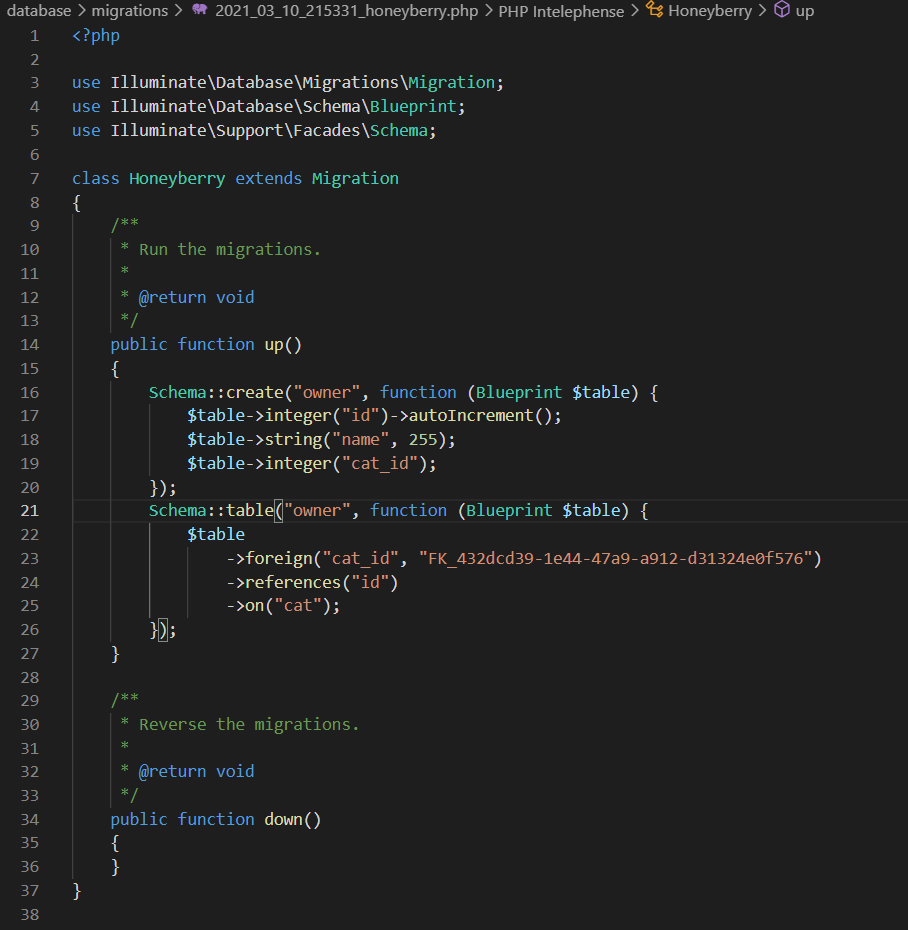
Task: Click 'Schema' in the line 5 use statement
Action: pyautogui.click(x=399, y=130)
